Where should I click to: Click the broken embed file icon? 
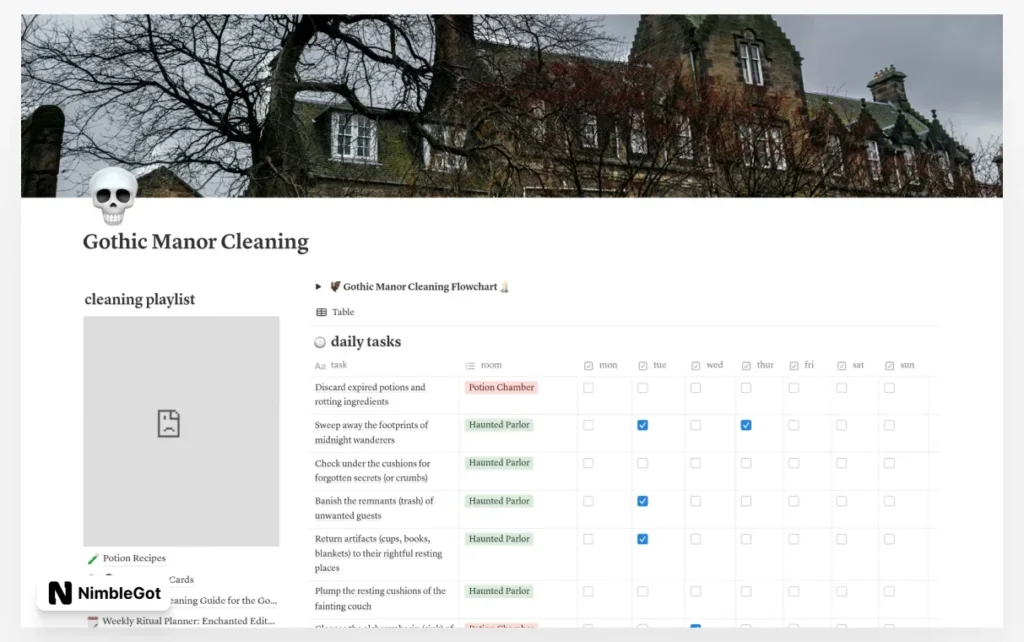pos(168,423)
